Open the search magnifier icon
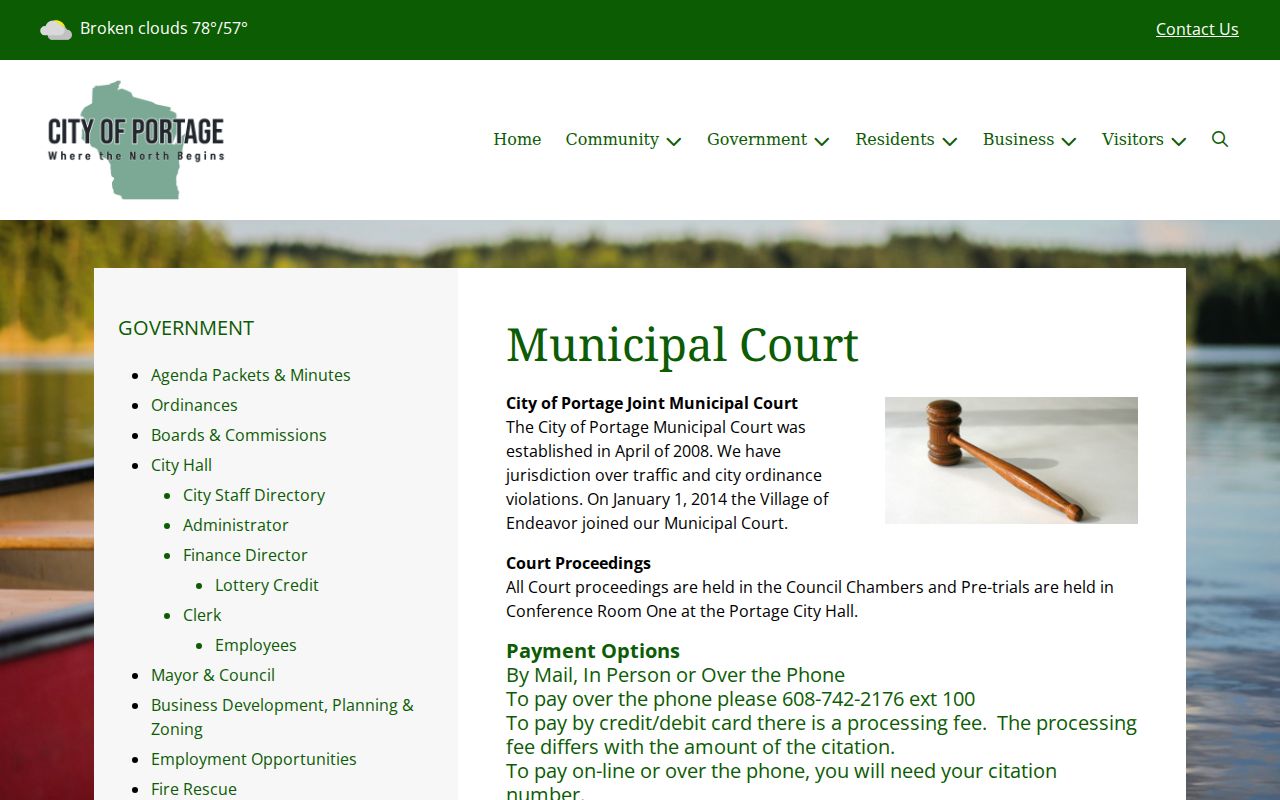This screenshot has height=800, width=1280. tap(1220, 139)
